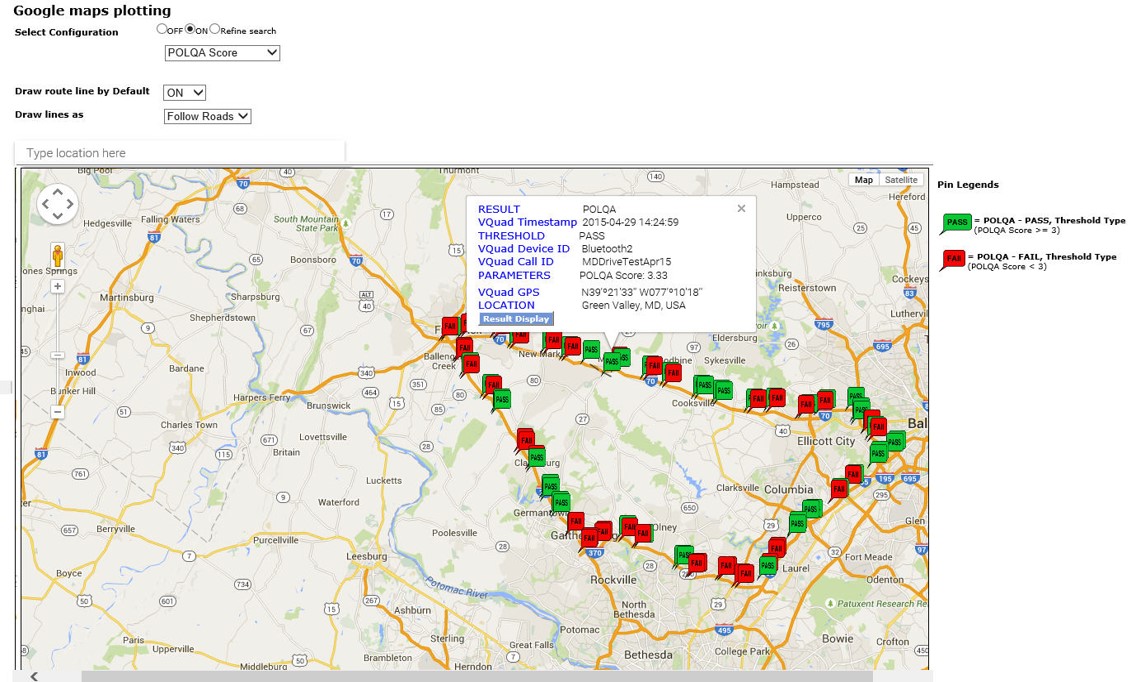The width and height of the screenshot is (1136, 682).
Task: Click the Select Configuration label
Action: tap(66, 32)
